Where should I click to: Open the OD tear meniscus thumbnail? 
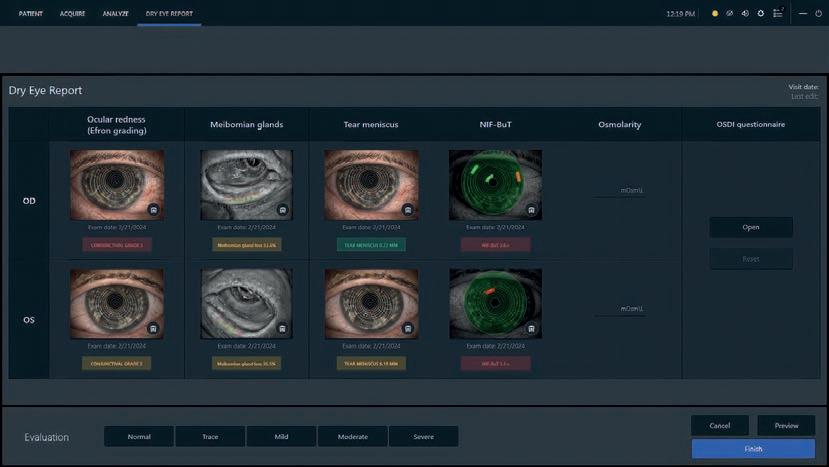point(371,185)
